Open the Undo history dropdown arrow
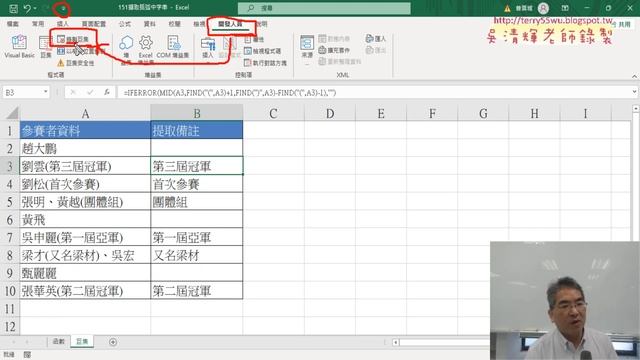 tap(35, 8)
